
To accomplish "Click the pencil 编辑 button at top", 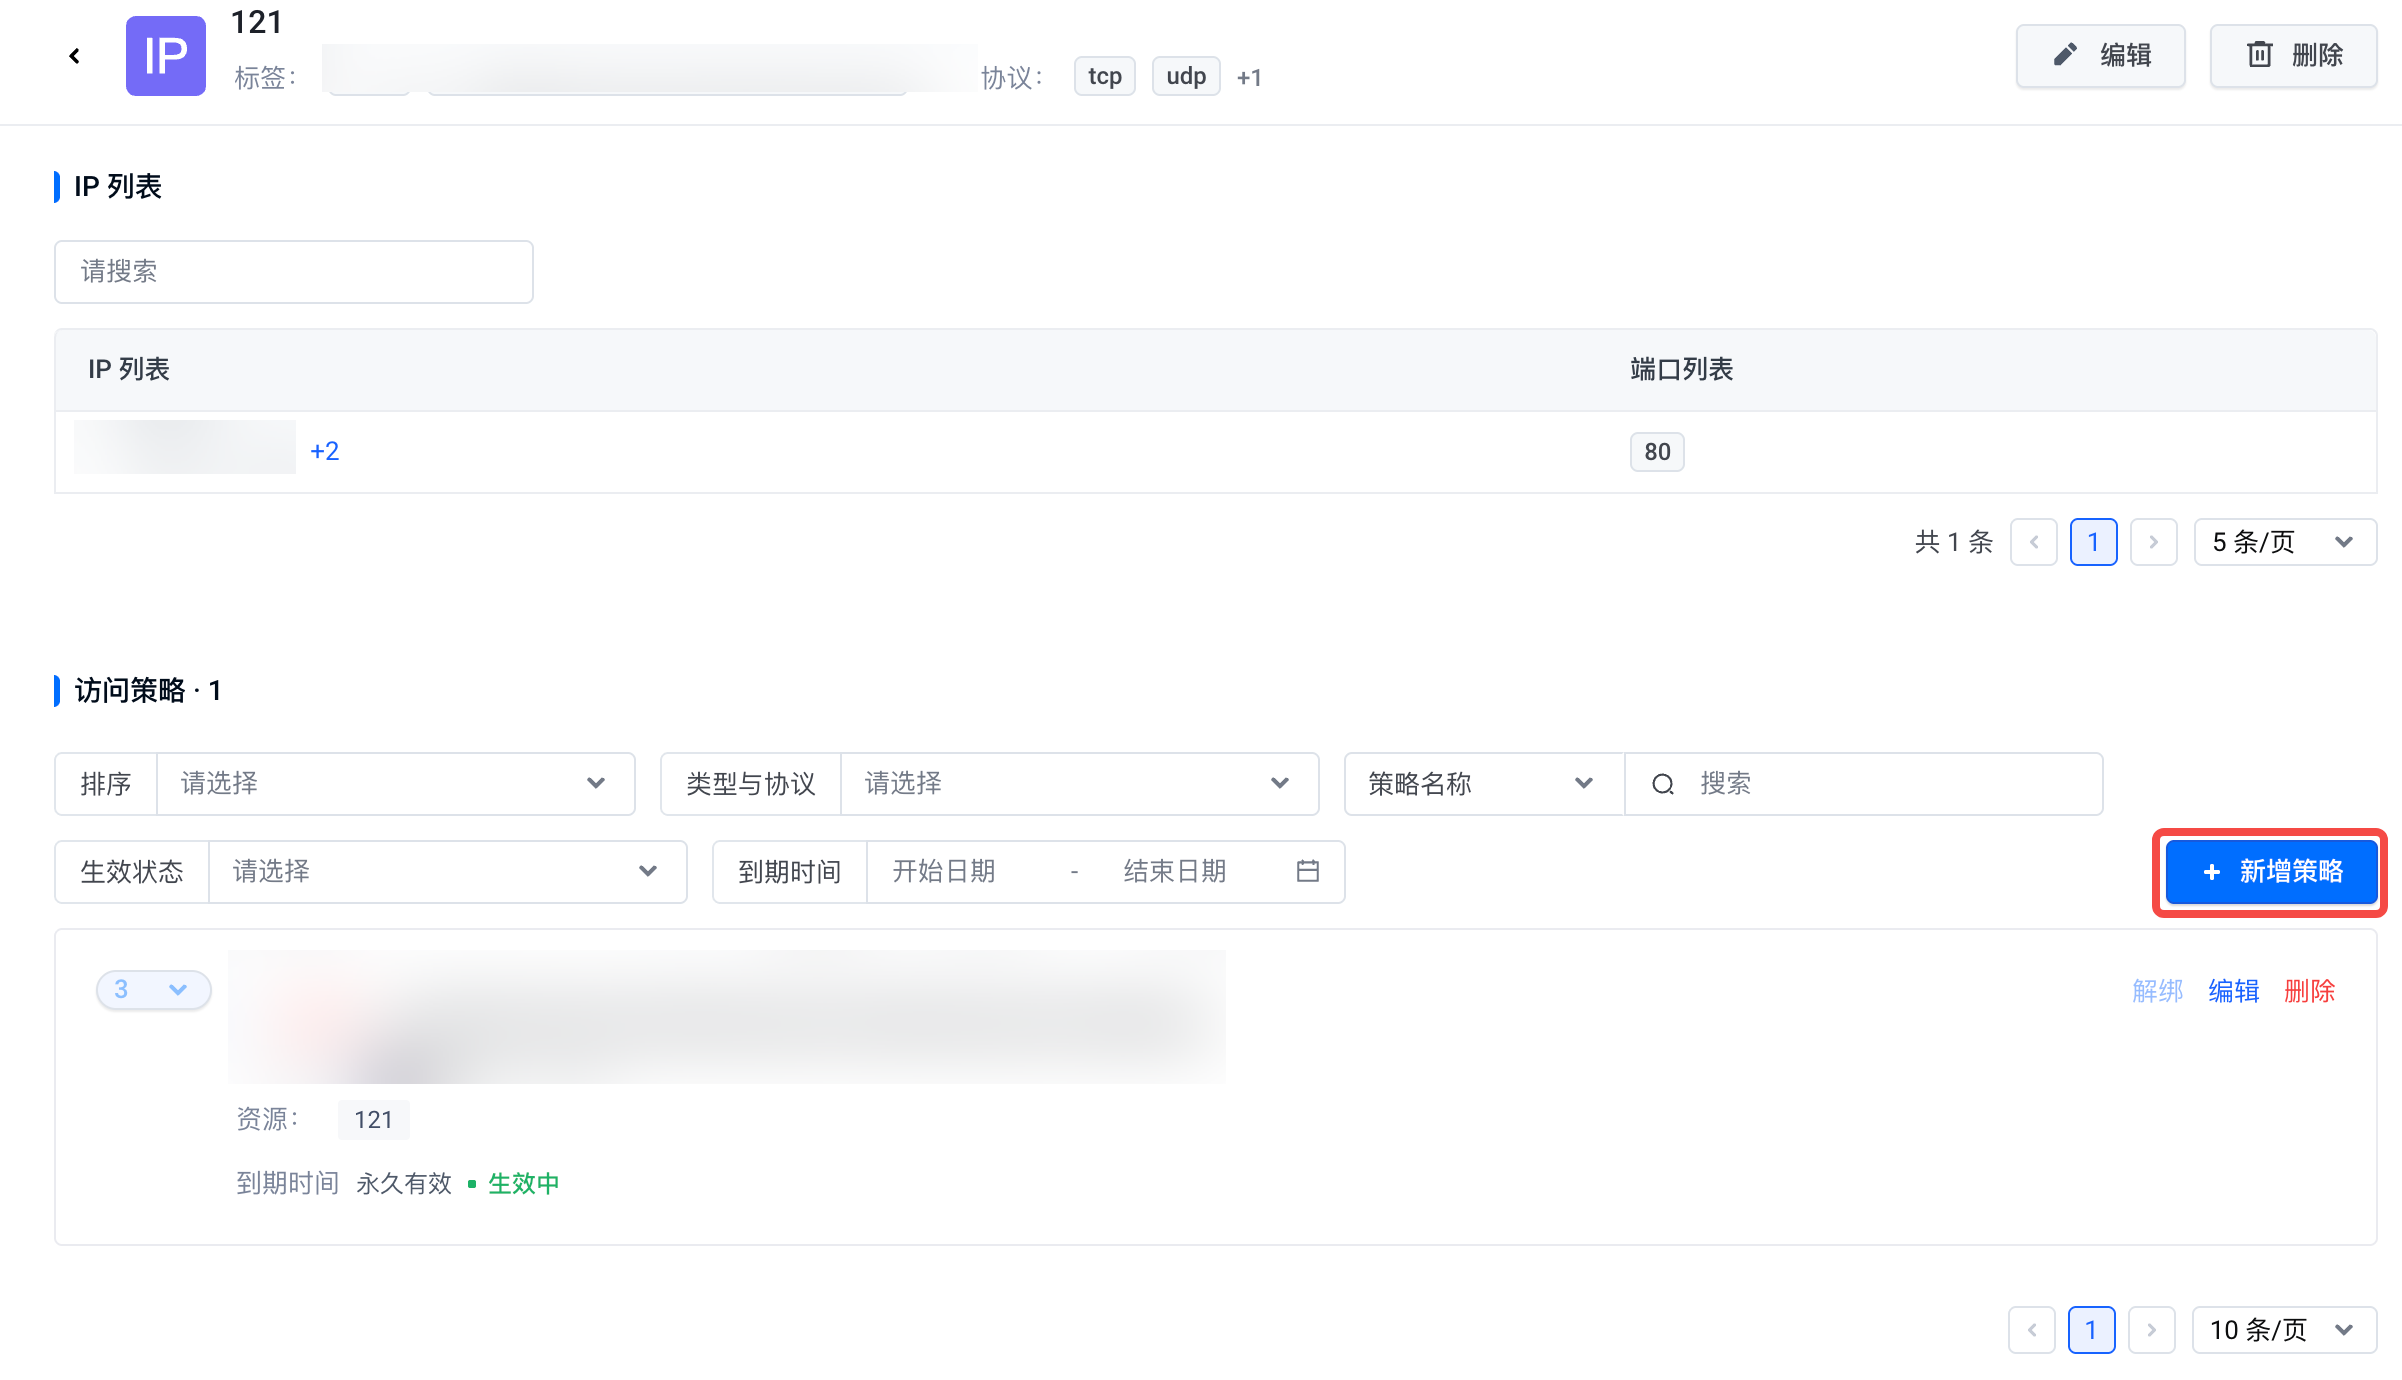I will click(2100, 56).
